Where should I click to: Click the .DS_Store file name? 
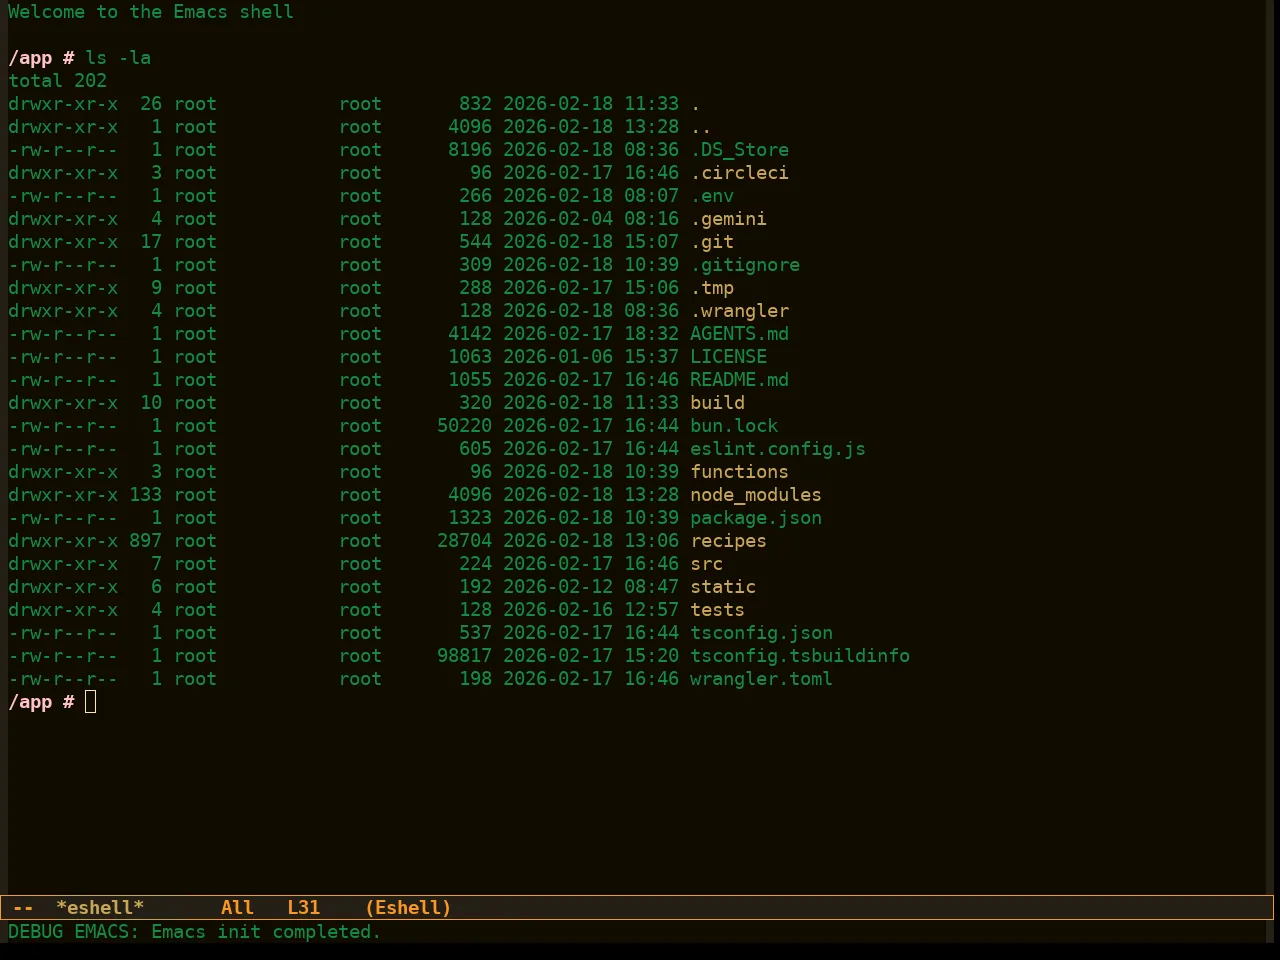pyautogui.click(x=740, y=150)
